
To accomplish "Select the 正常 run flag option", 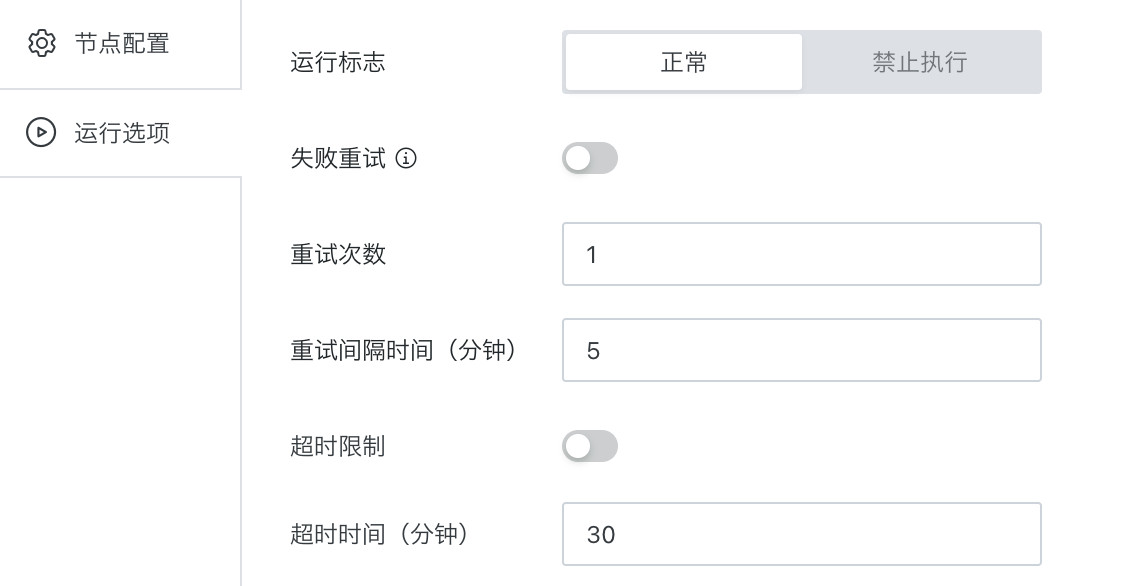I will [x=683, y=62].
